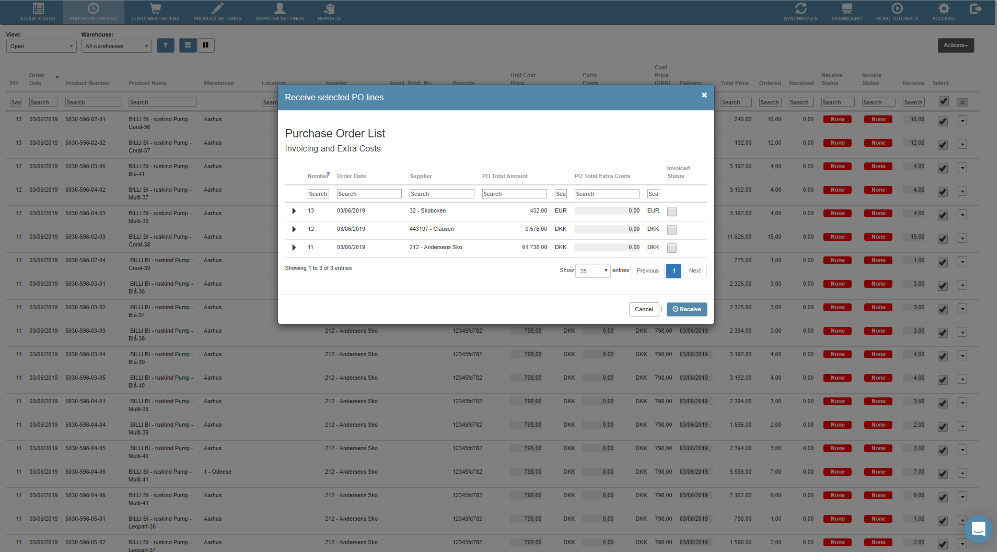
Task: Switch to Reports in top menu
Action: (x=328, y=11)
